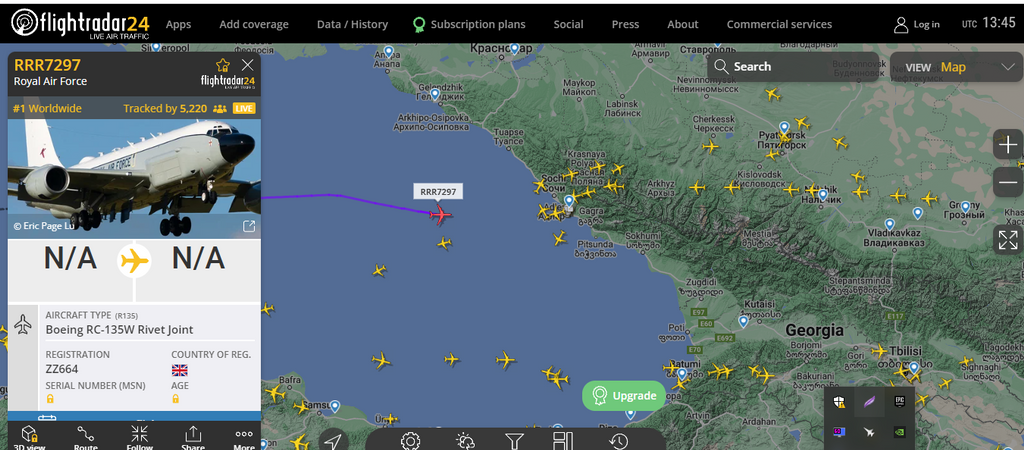Open the Data / History menu
1024x450 pixels.
[352, 24]
